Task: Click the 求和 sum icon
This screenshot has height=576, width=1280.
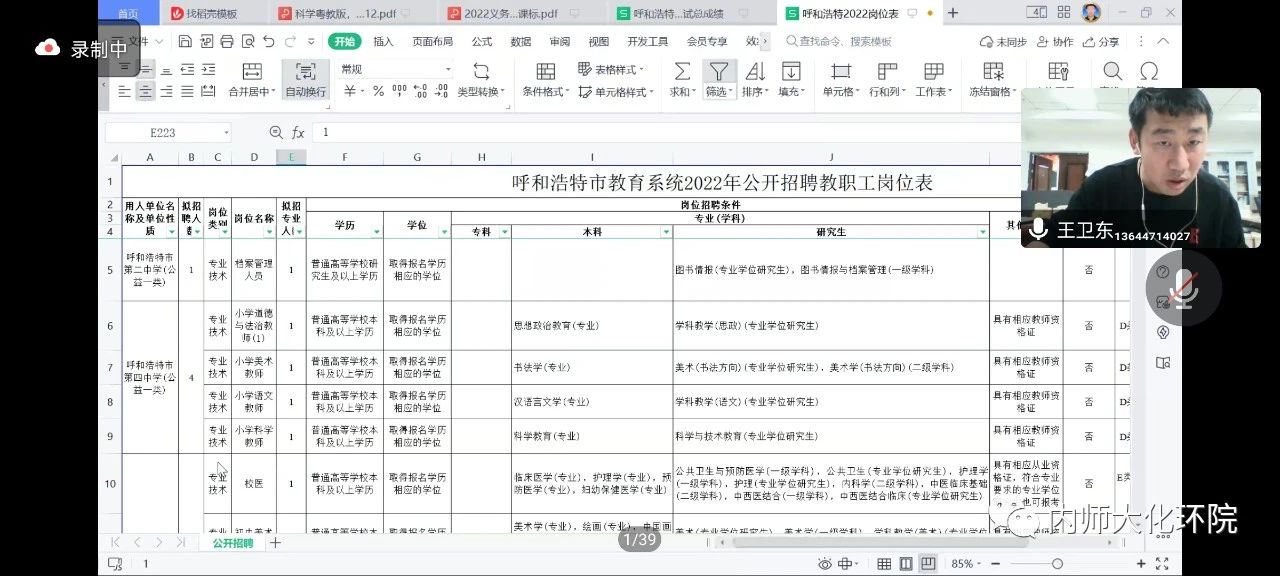Action: pyautogui.click(x=682, y=72)
